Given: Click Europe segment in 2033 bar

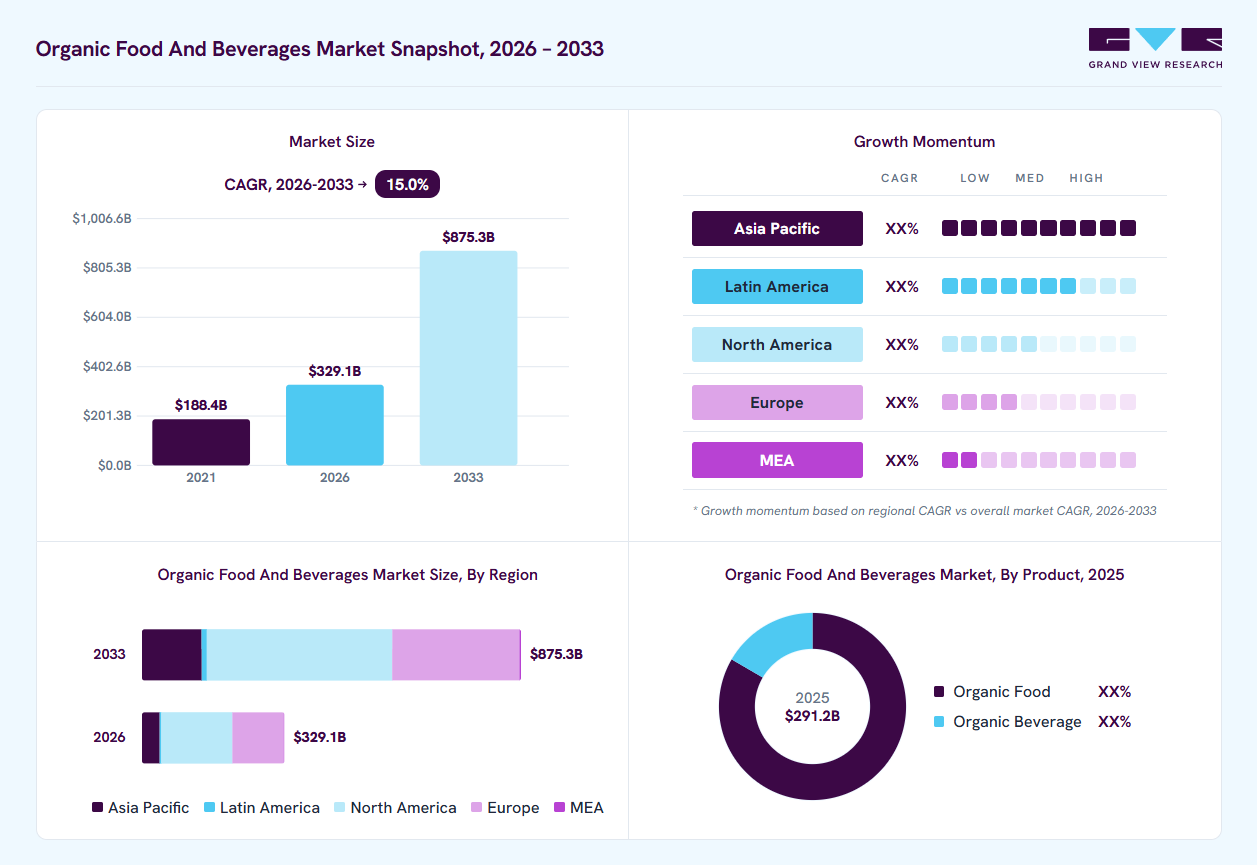Looking at the screenshot, I should tap(455, 655).
